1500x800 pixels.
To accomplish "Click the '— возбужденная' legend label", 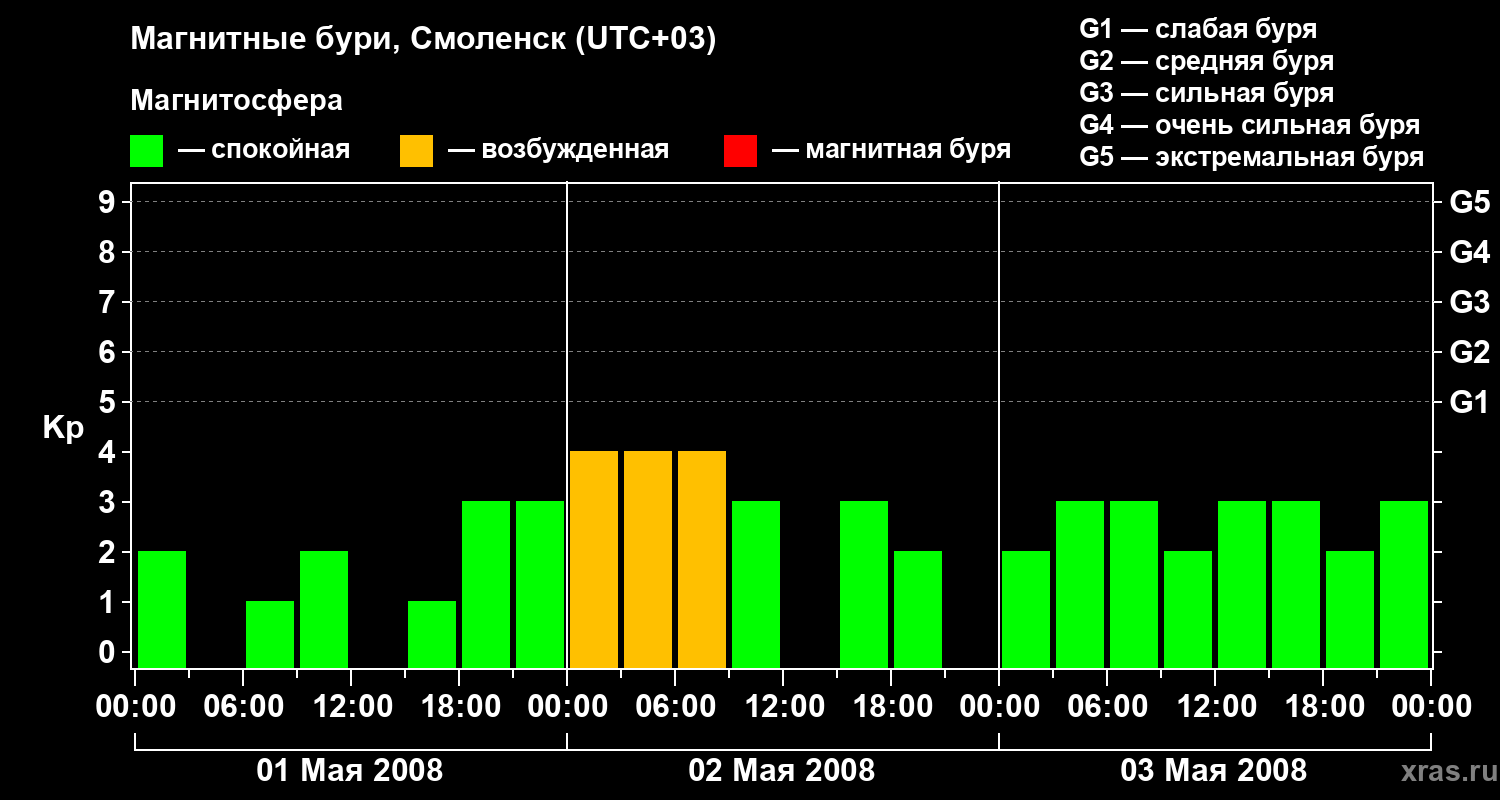I will (558, 151).
